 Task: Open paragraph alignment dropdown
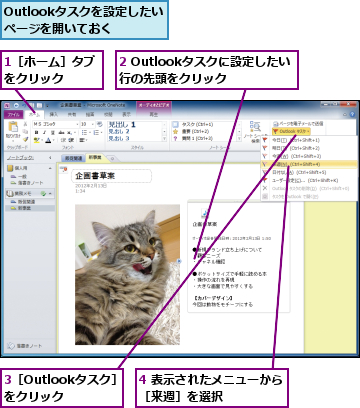[x=82, y=140]
